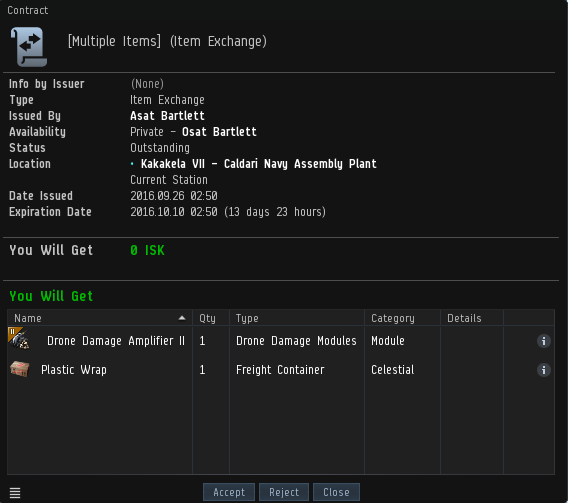Image resolution: width=568 pixels, height=503 pixels.
Task: Close the contract window
Action: (x=336, y=492)
